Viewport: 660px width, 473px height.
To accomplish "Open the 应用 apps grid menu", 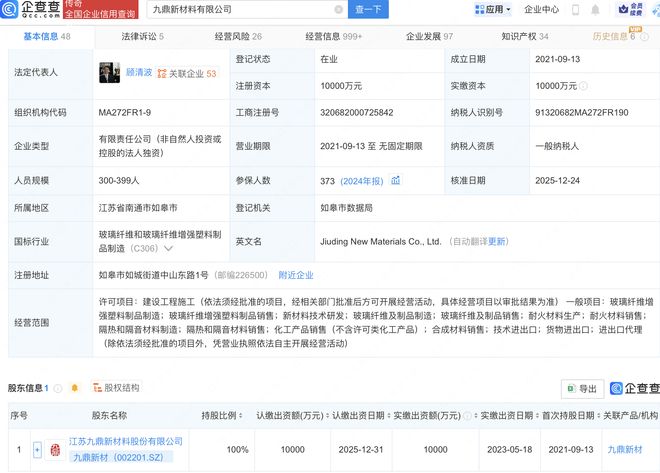I will 490,9.
